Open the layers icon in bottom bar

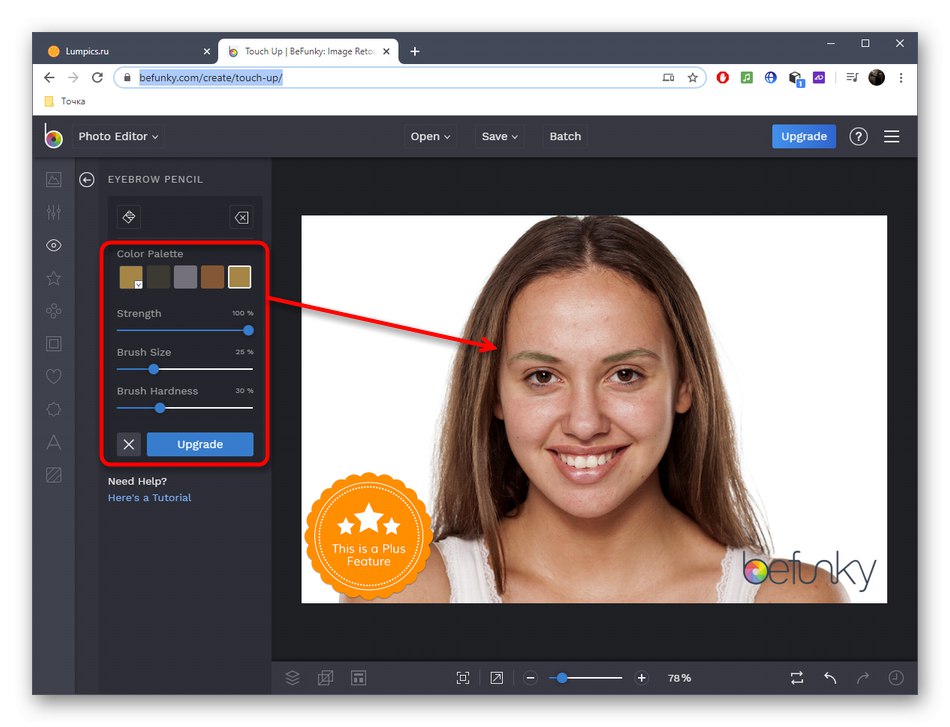click(292, 678)
